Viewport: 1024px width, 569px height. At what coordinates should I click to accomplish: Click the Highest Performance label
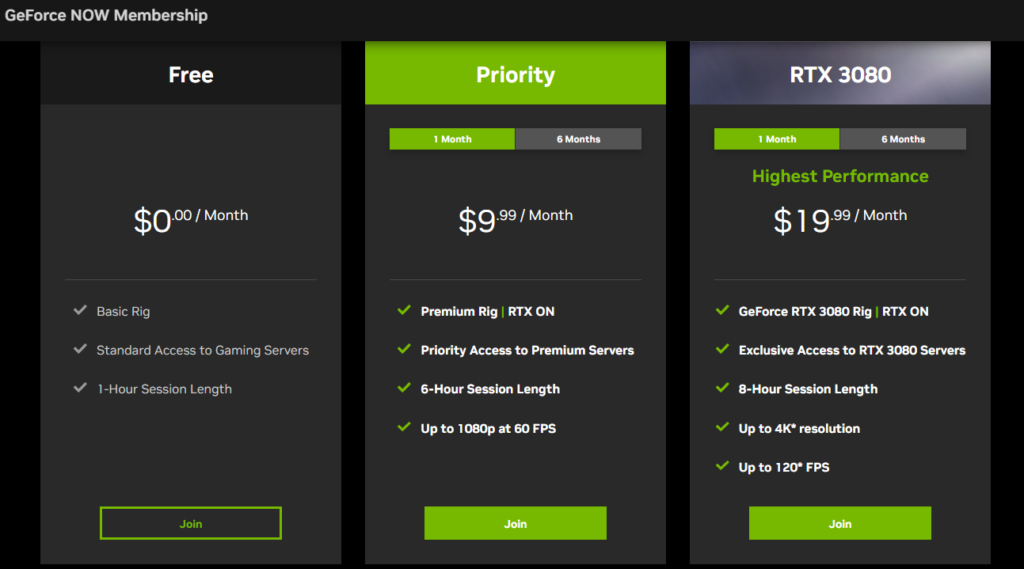pos(840,176)
